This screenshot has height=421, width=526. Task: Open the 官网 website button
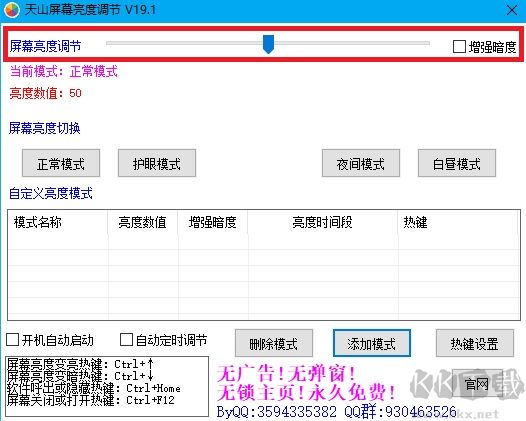(477, 383)
